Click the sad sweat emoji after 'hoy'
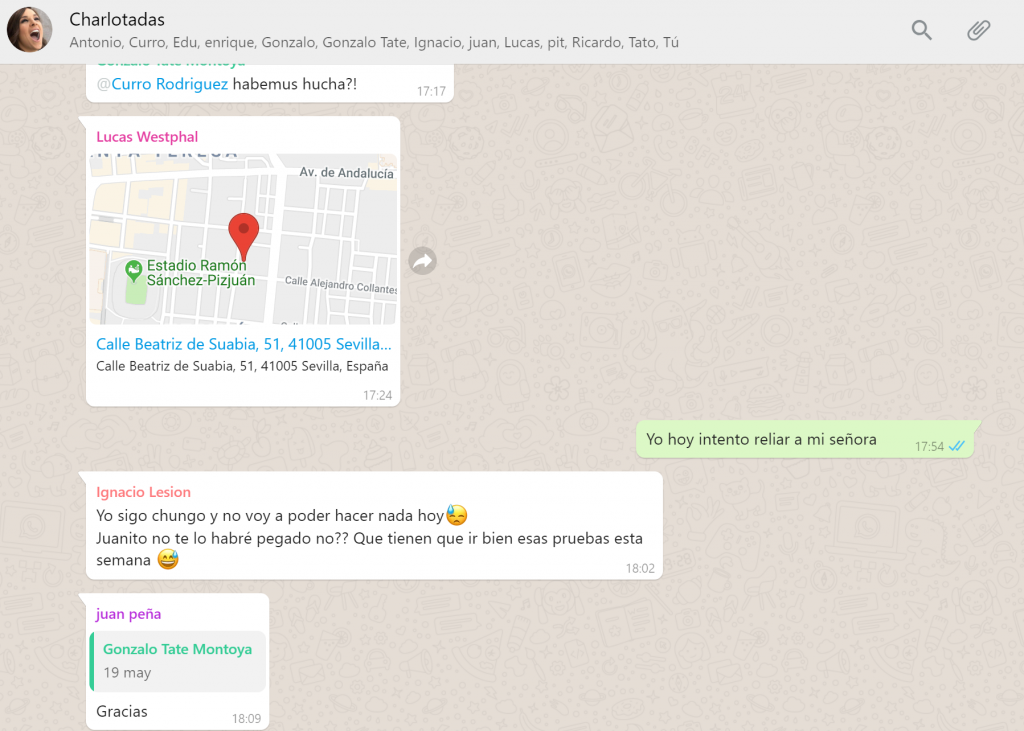The width and height of the screenshot is (1024, 731). [457, 516]
